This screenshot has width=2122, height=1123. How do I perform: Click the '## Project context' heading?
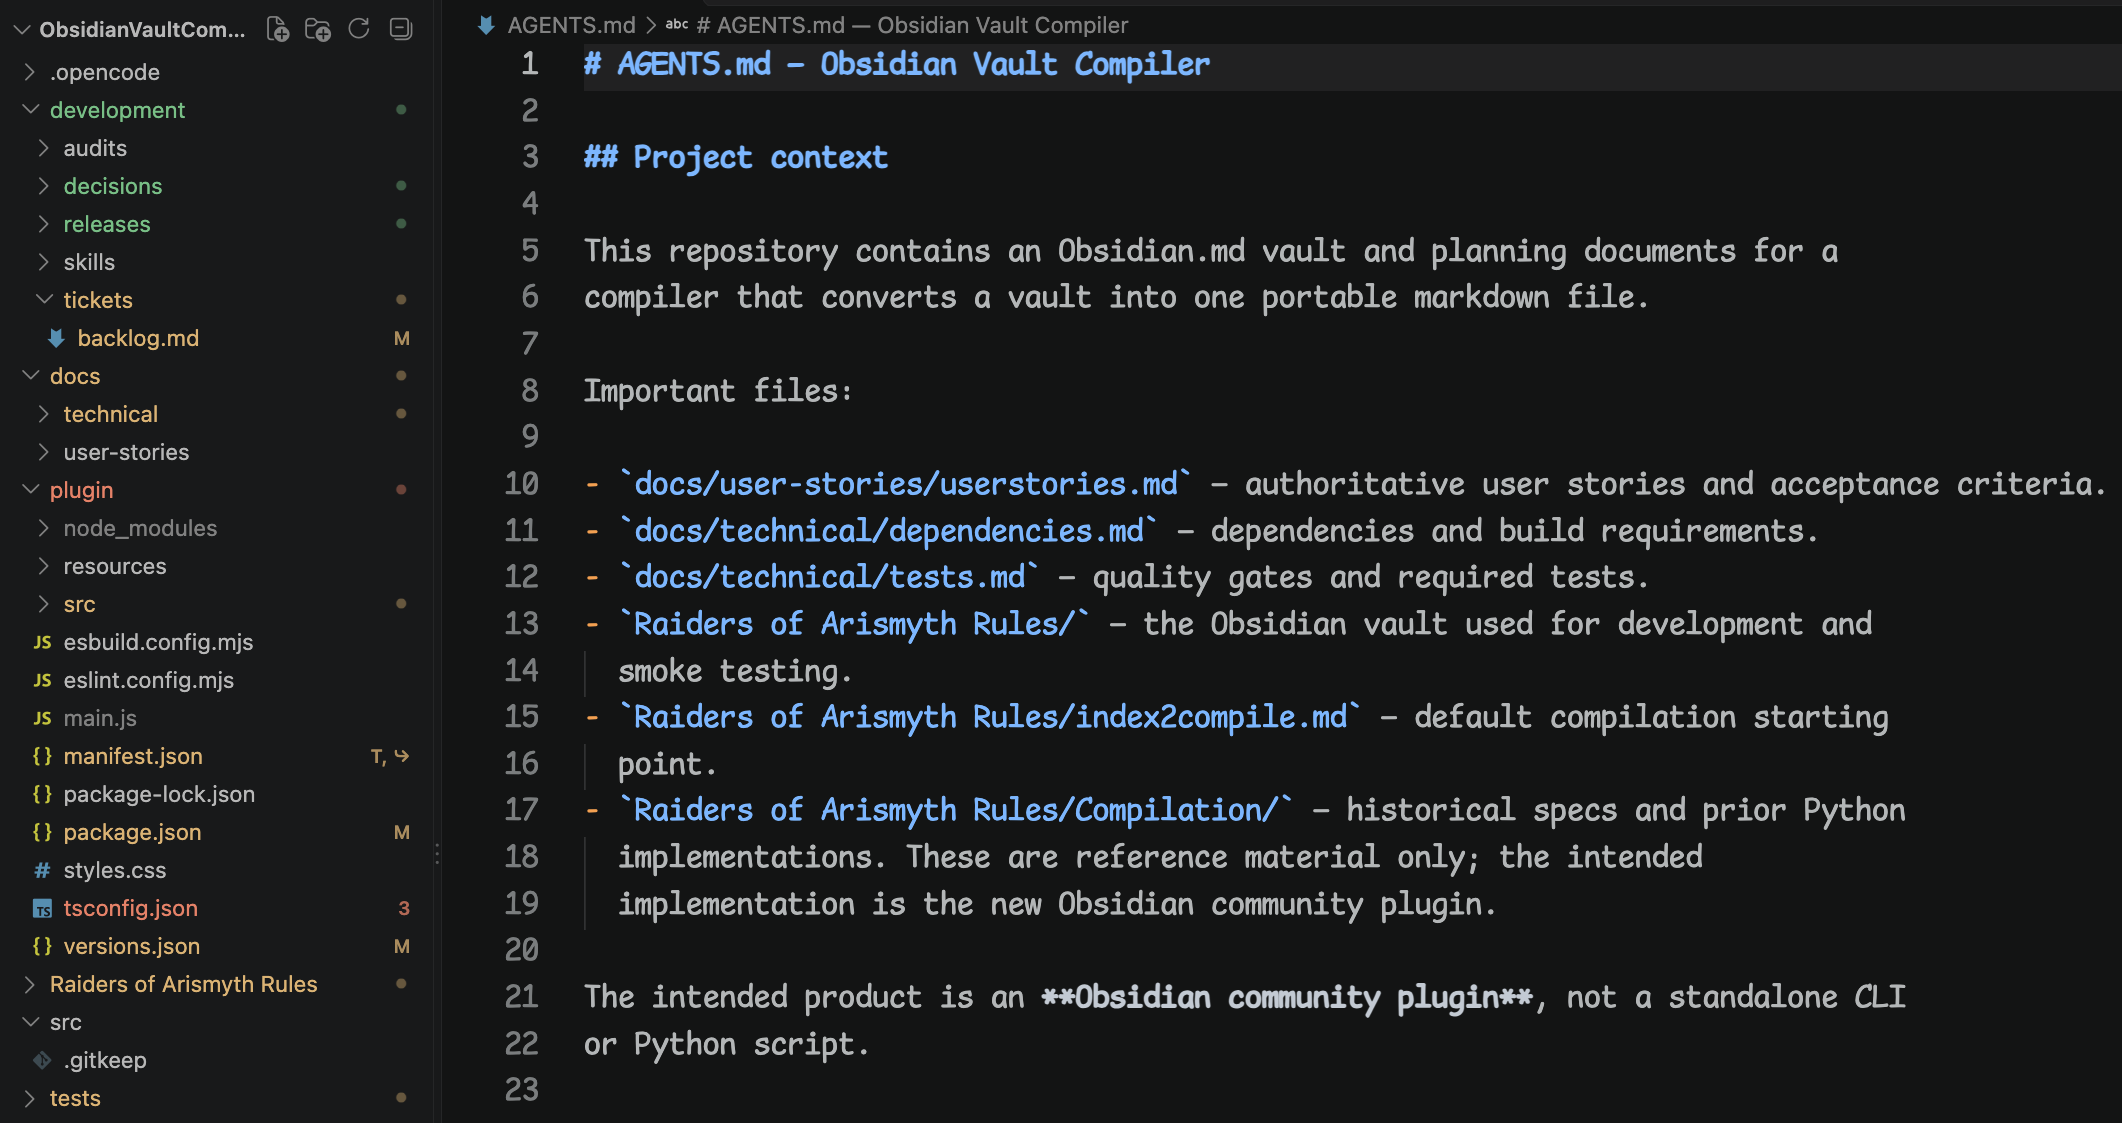(x=736, y=158)
